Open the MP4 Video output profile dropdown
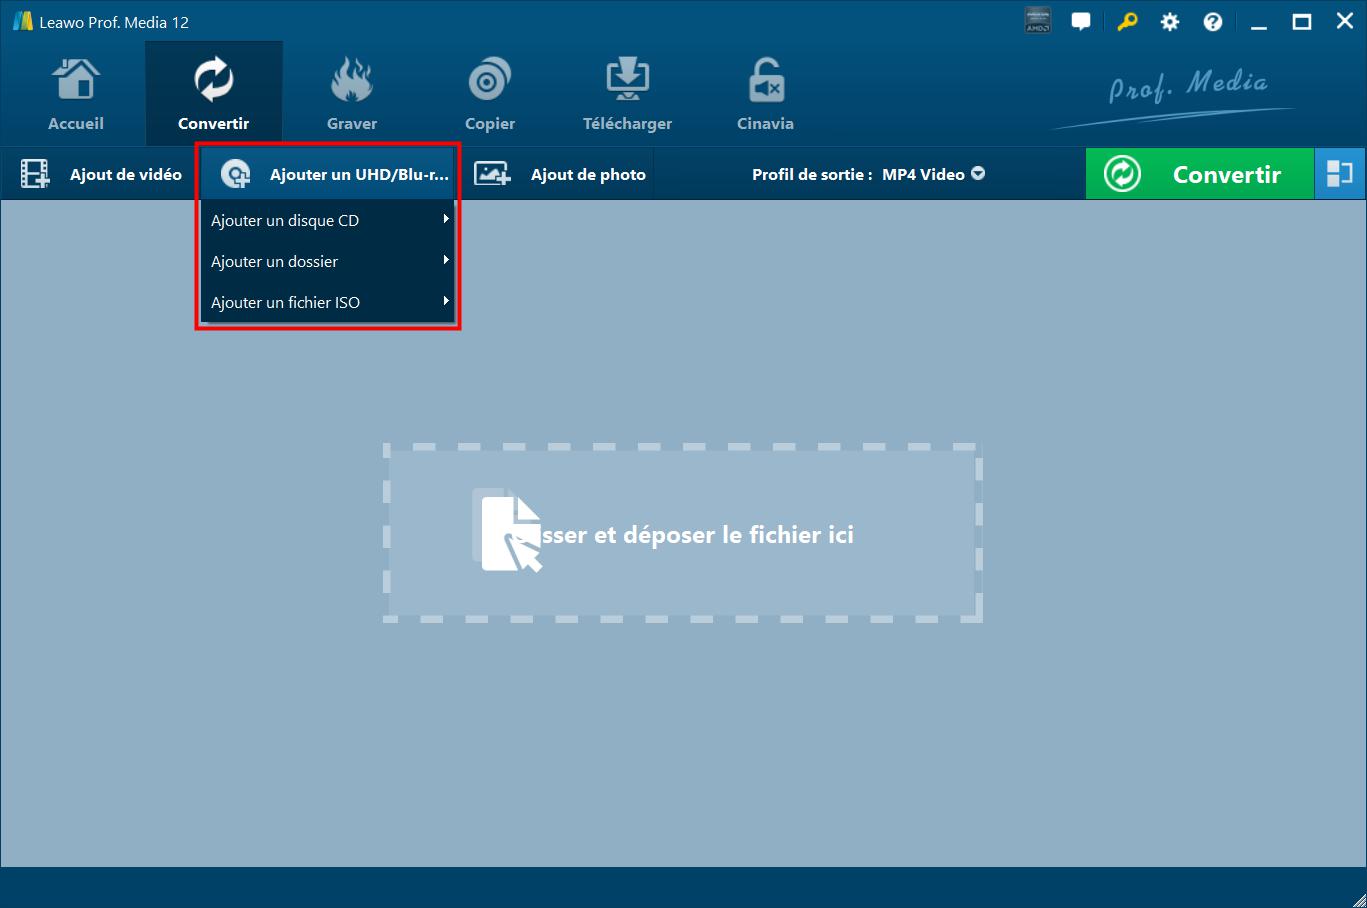This screenshot has width=1367, height=908. point(934,174)
